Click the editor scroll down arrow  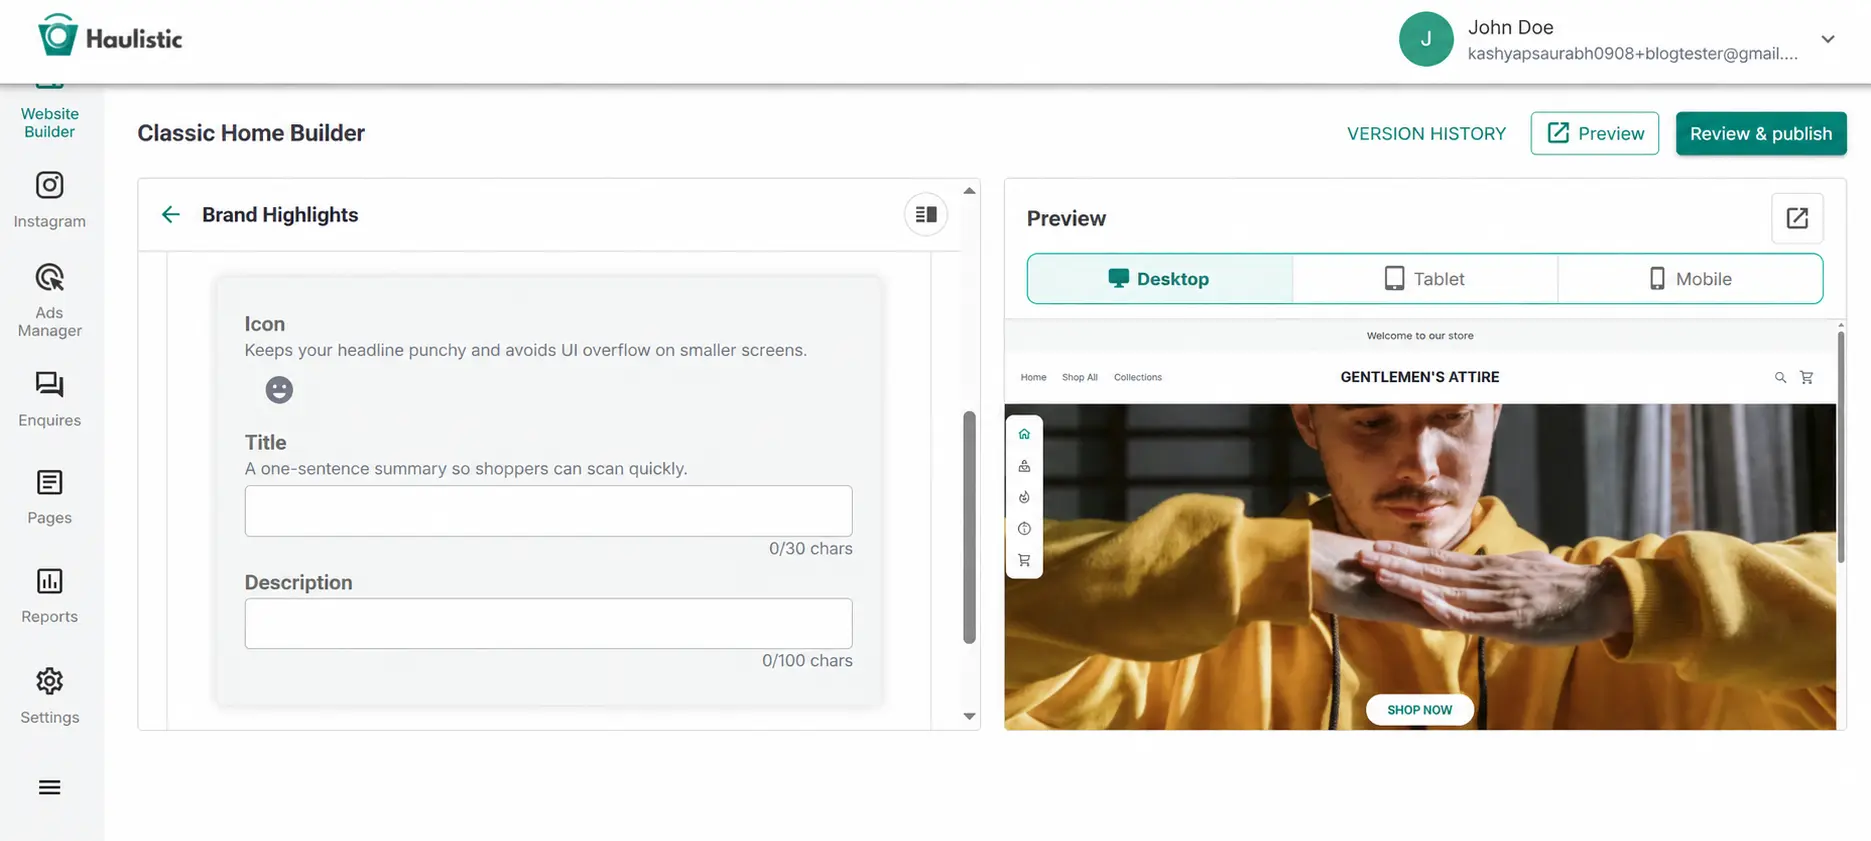[x=969, y=716]
